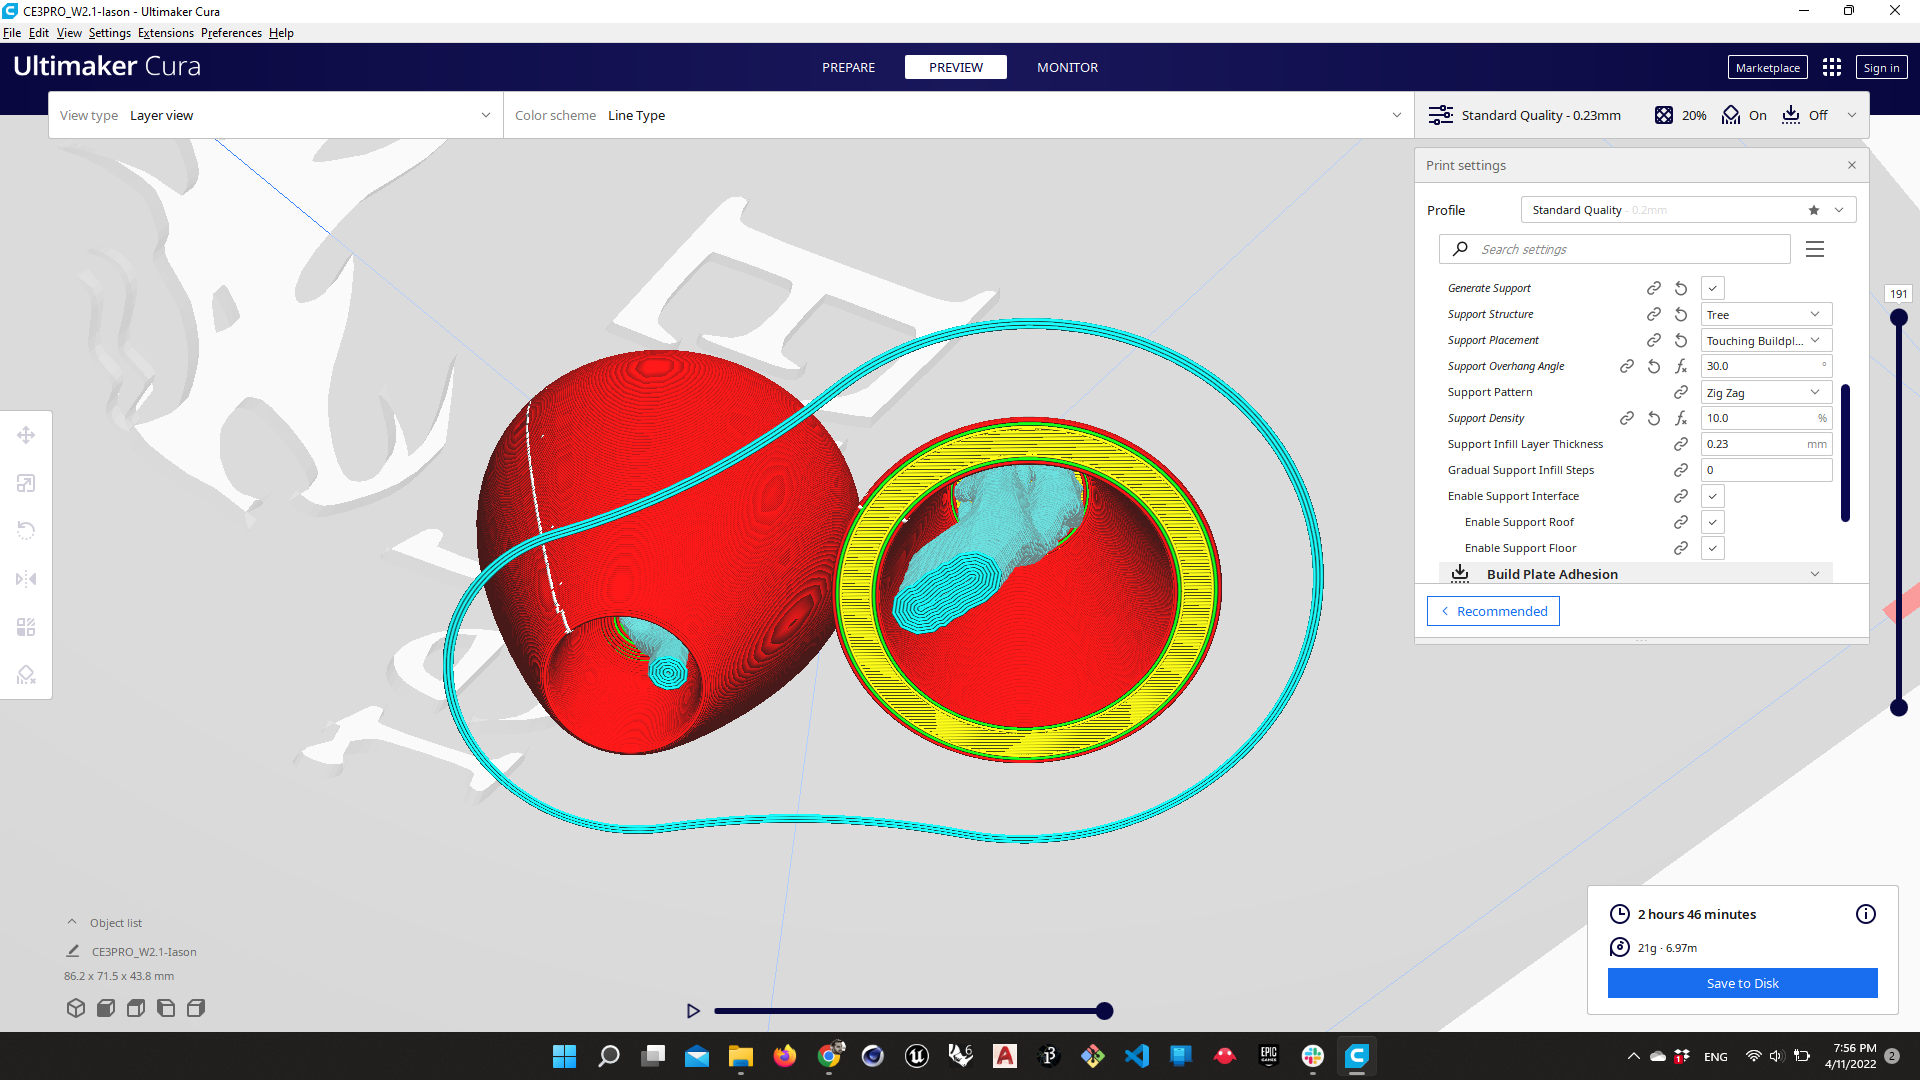This screenshot has height=1080, width=1920.
Task: Switch to the MONITOR stage tab
Action: pos(1067,67)
